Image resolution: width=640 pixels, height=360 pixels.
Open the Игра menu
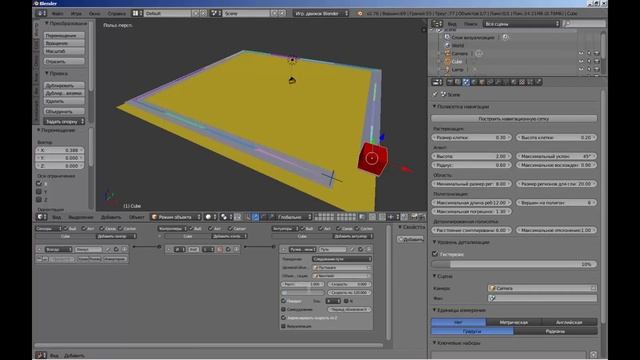tap(76, 13)
